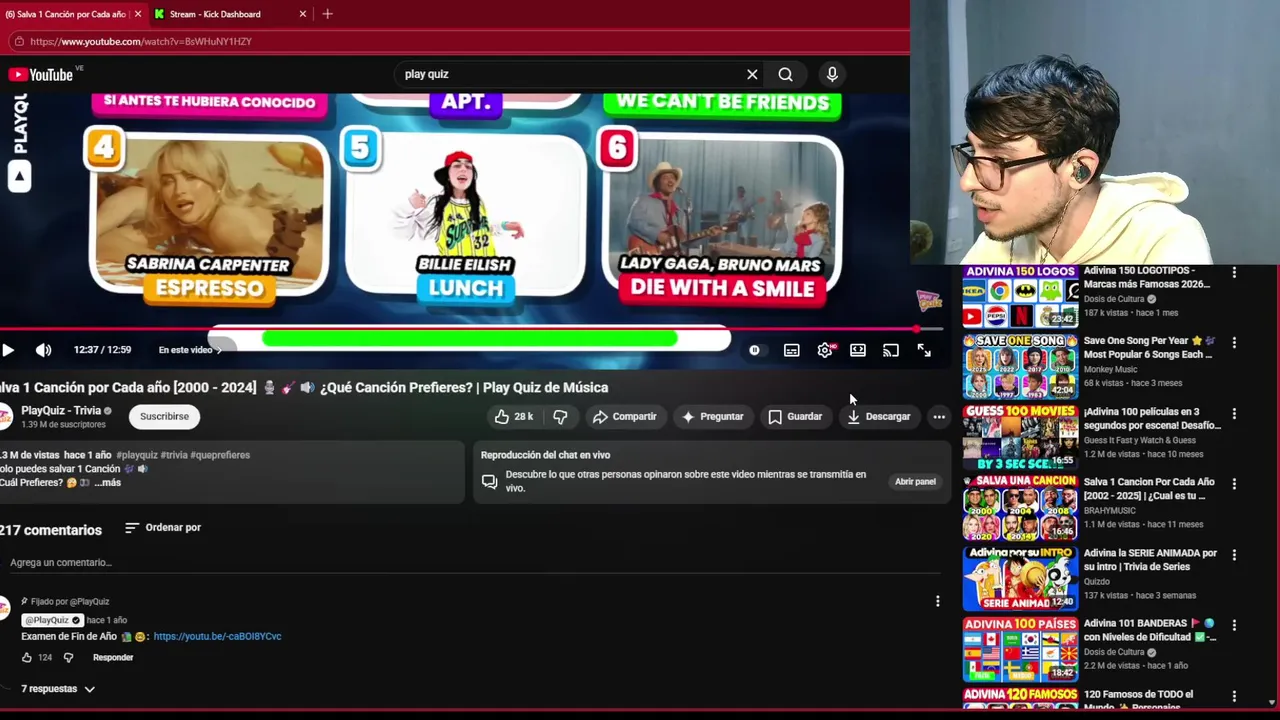Enter fullscreen mode in player
This screenshot has width=1280, height=720.
[x=924, y=350]
